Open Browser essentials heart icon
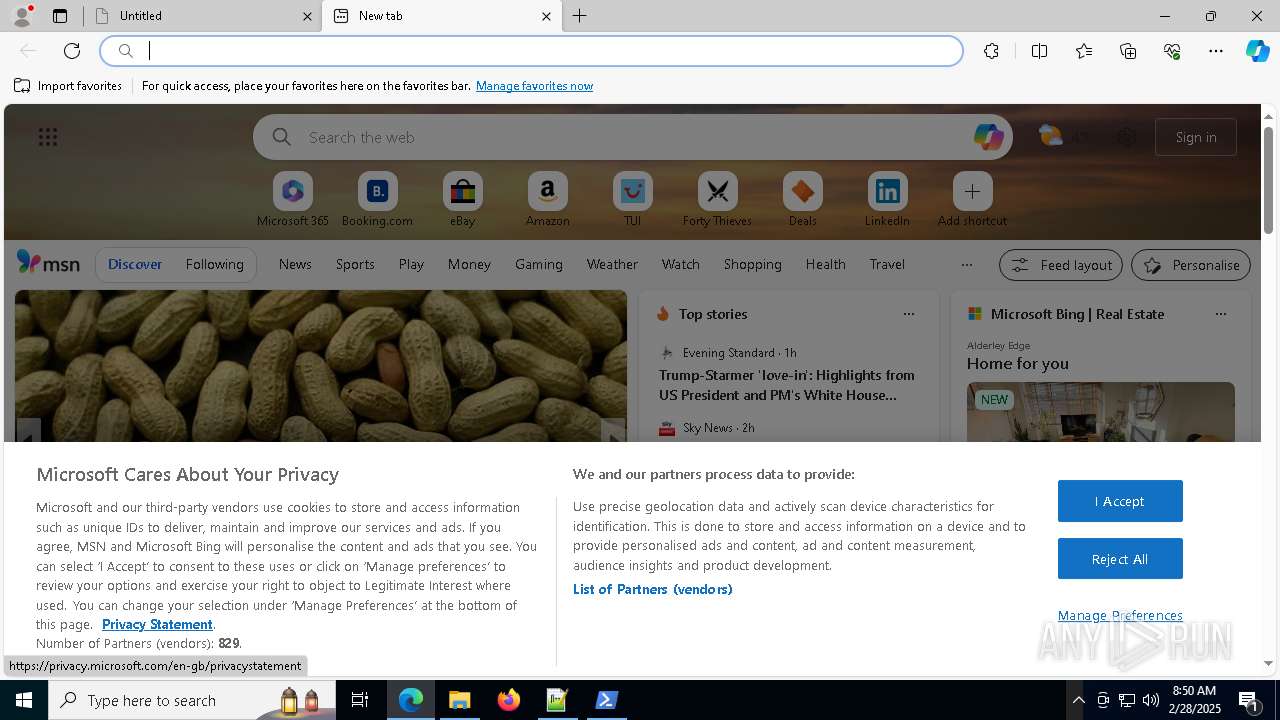 click(x=1172, y=51)
